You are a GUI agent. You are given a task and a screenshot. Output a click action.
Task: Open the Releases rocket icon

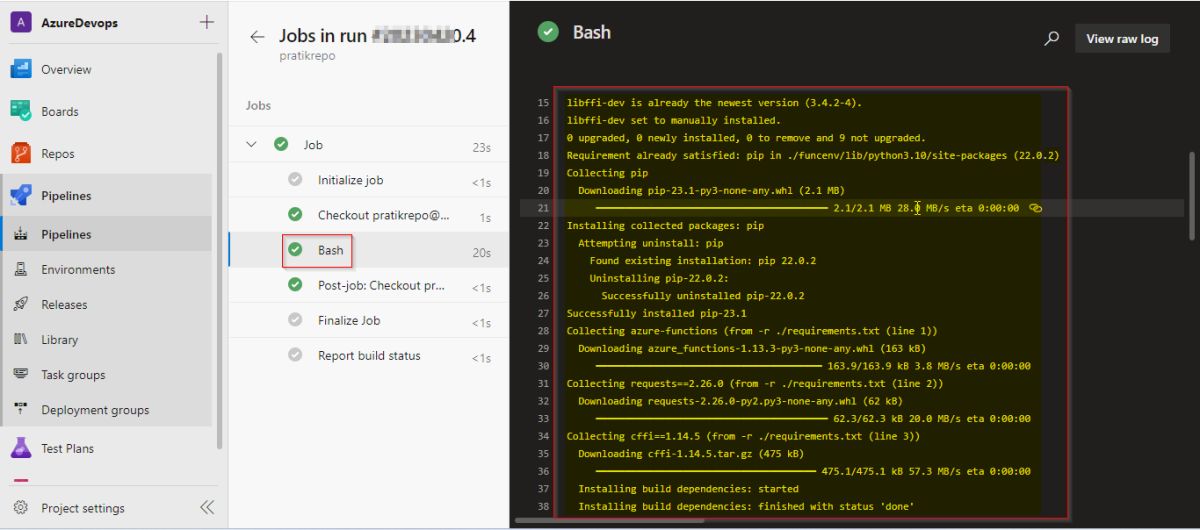[21, 304]
